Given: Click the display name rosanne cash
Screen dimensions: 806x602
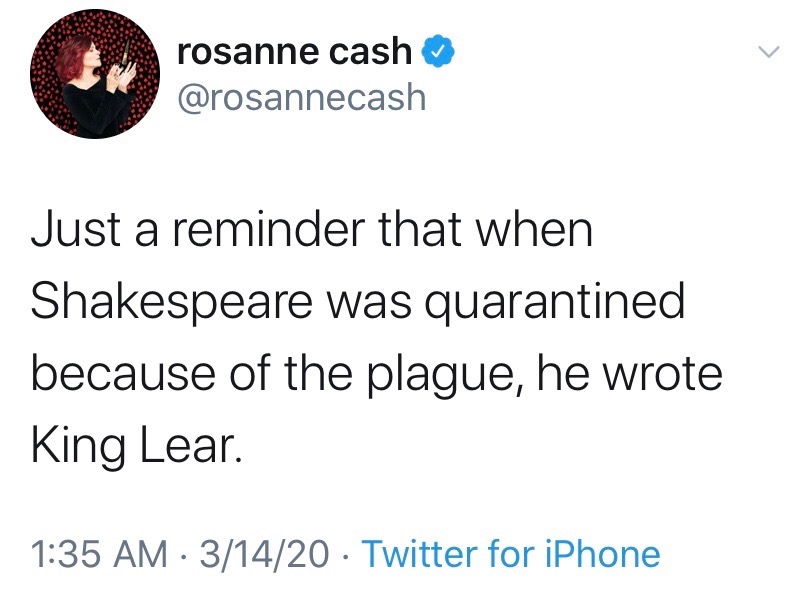Looking at the screenshot, I should click(294, 52).
